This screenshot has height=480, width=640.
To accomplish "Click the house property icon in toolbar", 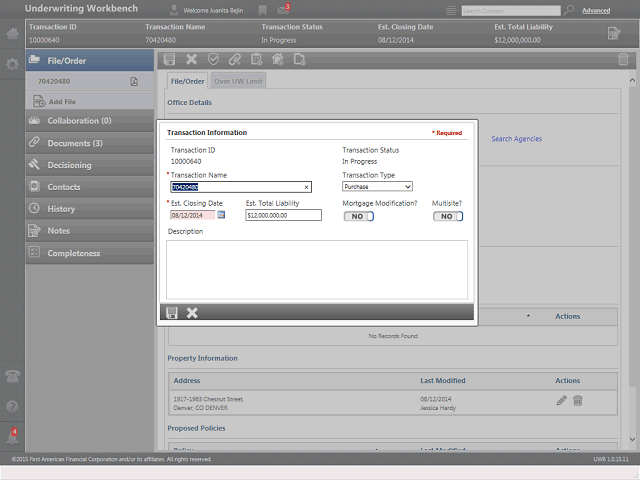I will coord(278,60).
